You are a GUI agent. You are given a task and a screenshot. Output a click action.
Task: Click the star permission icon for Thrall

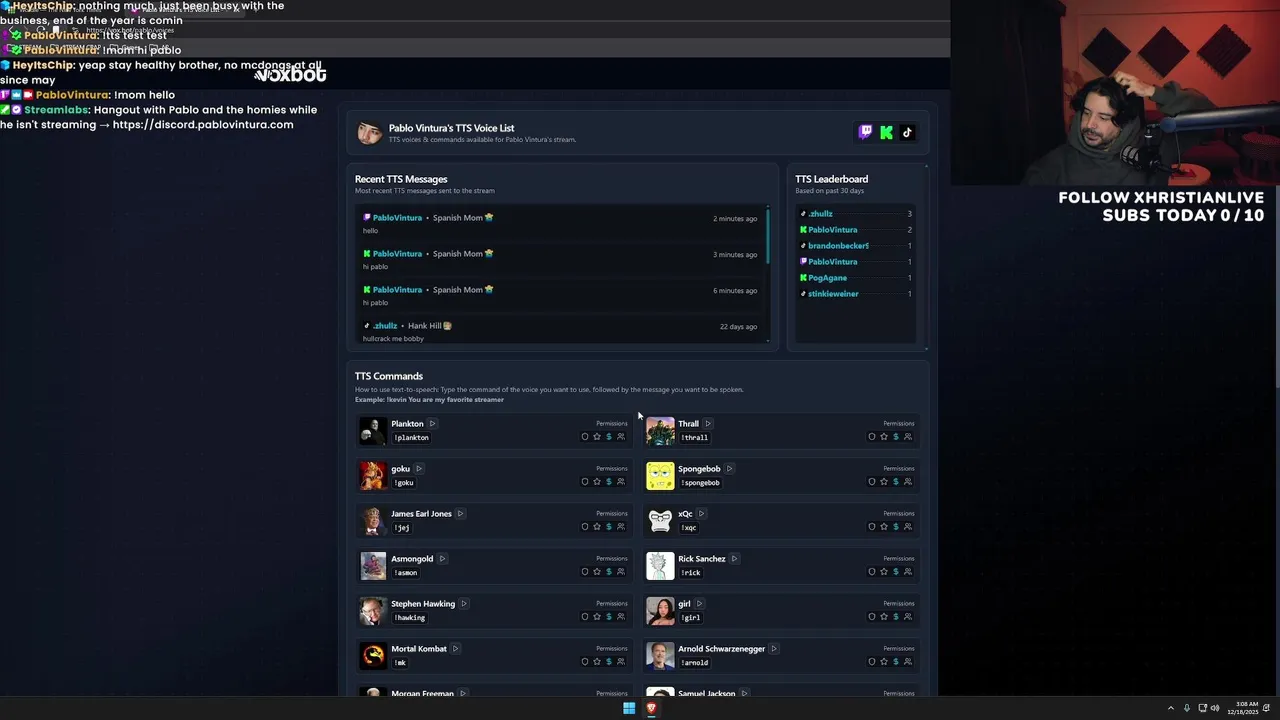point(884,437)
